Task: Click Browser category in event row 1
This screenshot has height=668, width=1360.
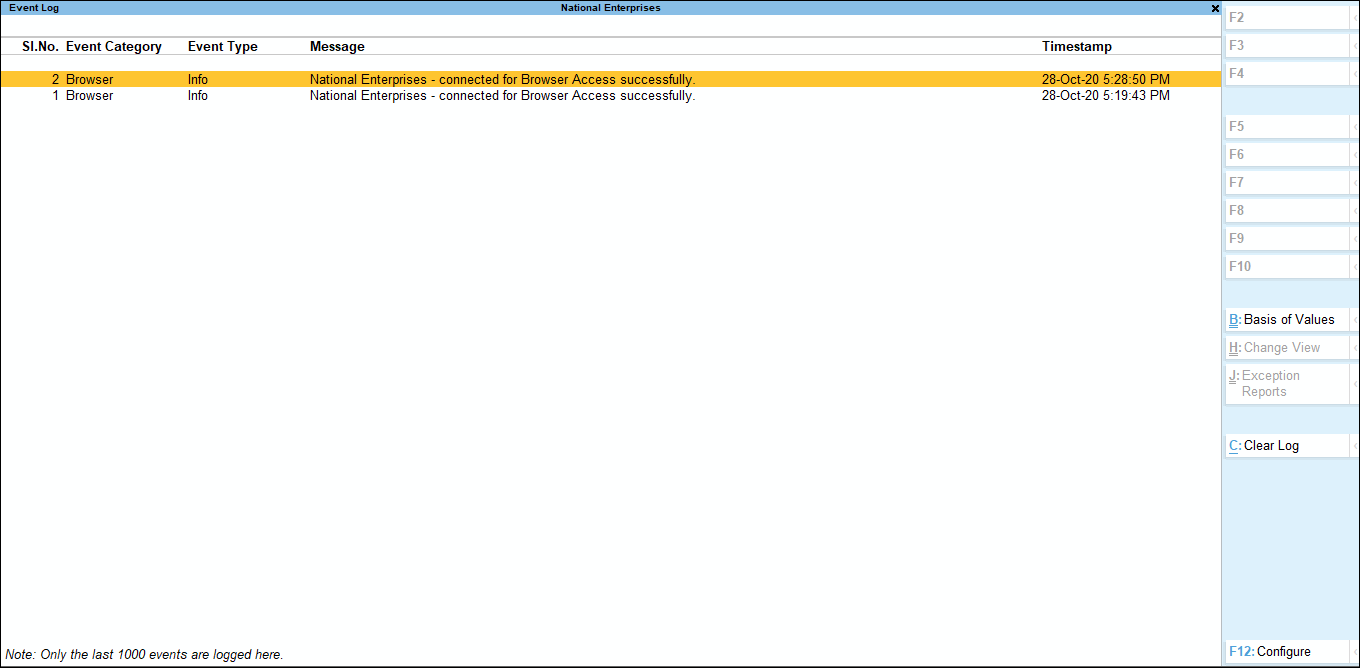Action: coord(90,96)
